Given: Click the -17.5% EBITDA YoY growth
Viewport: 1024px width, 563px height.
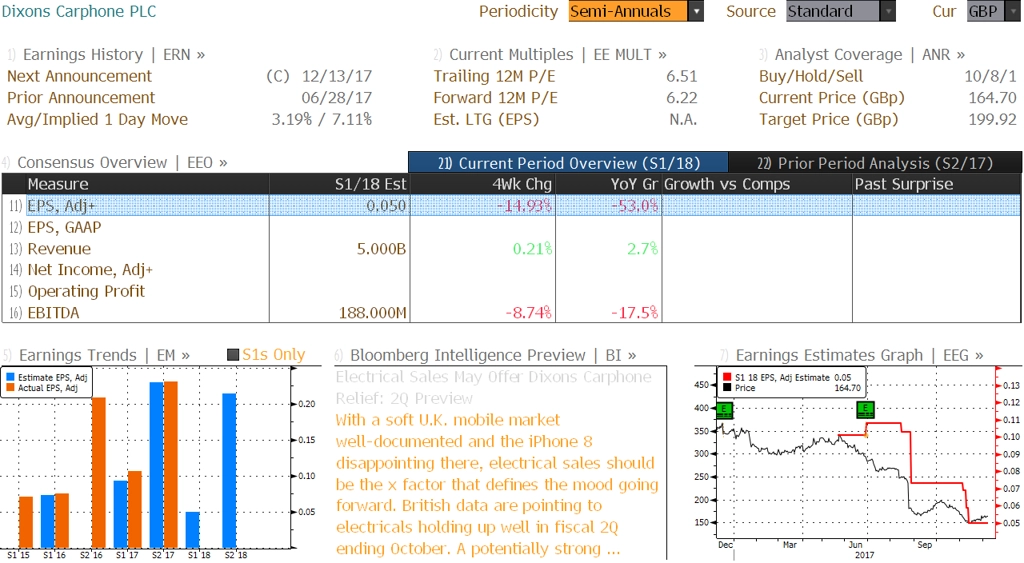Looking at the screenshot, I should click(635, 313).
